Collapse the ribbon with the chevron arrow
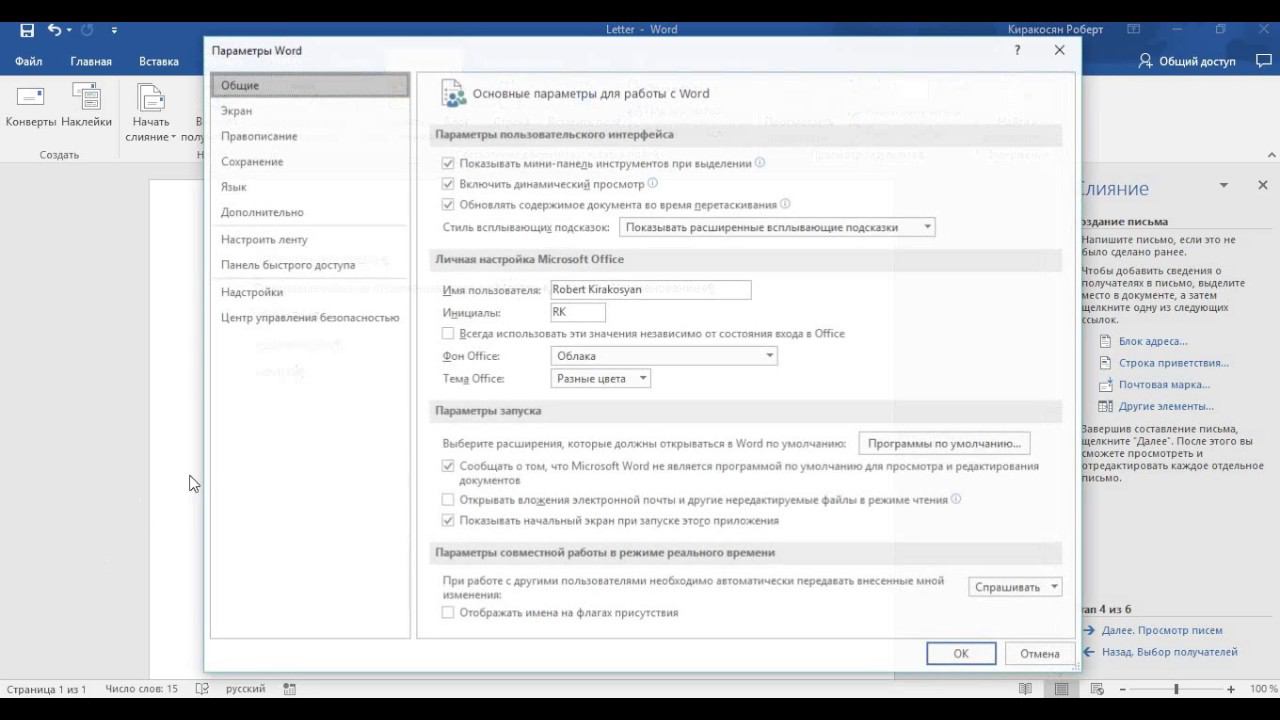The image size is (1280, 720). (1272, 155)
